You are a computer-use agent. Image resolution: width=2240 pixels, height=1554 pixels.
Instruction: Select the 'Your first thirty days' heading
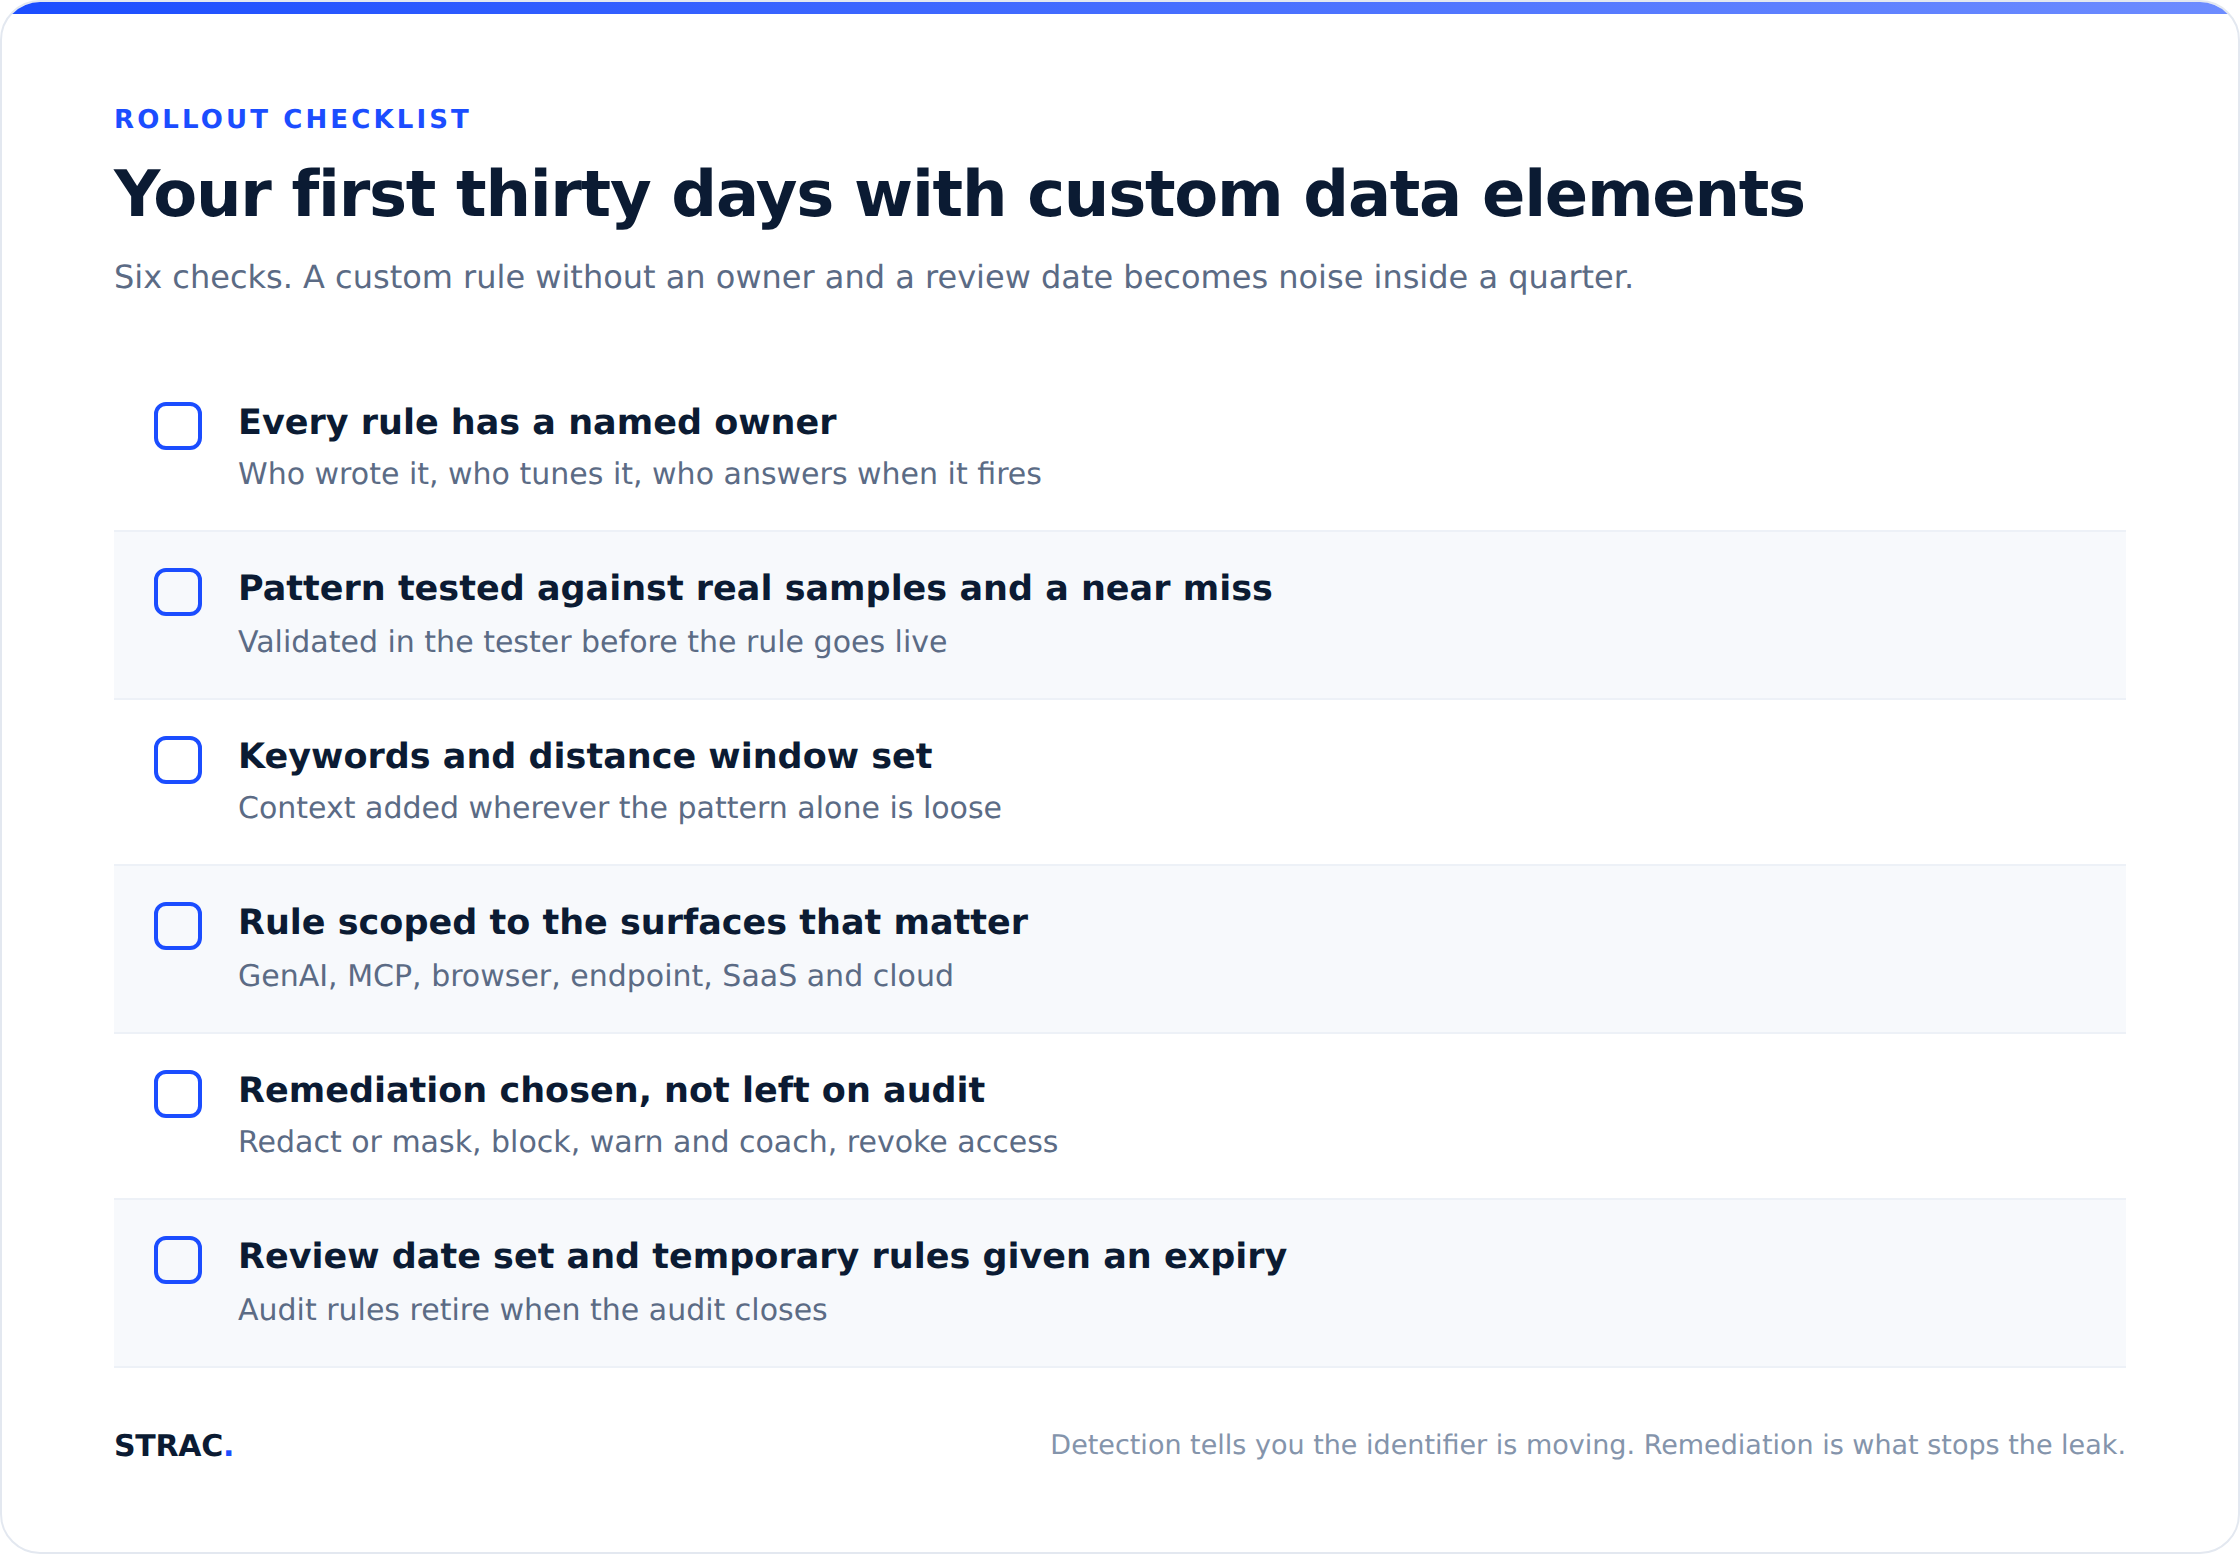tap(959, 194)
